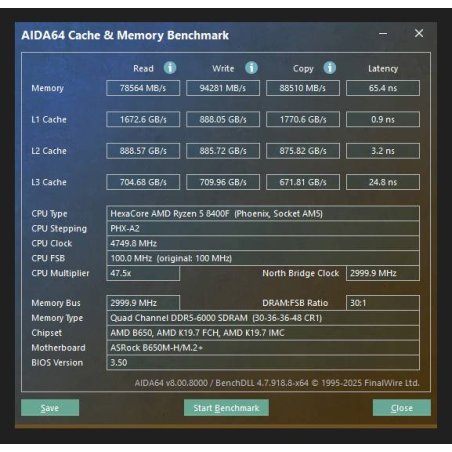Select the L1 Cache write value 888.05 GB/s
Screen dimensions: 452x452
[x=223, y=119]
